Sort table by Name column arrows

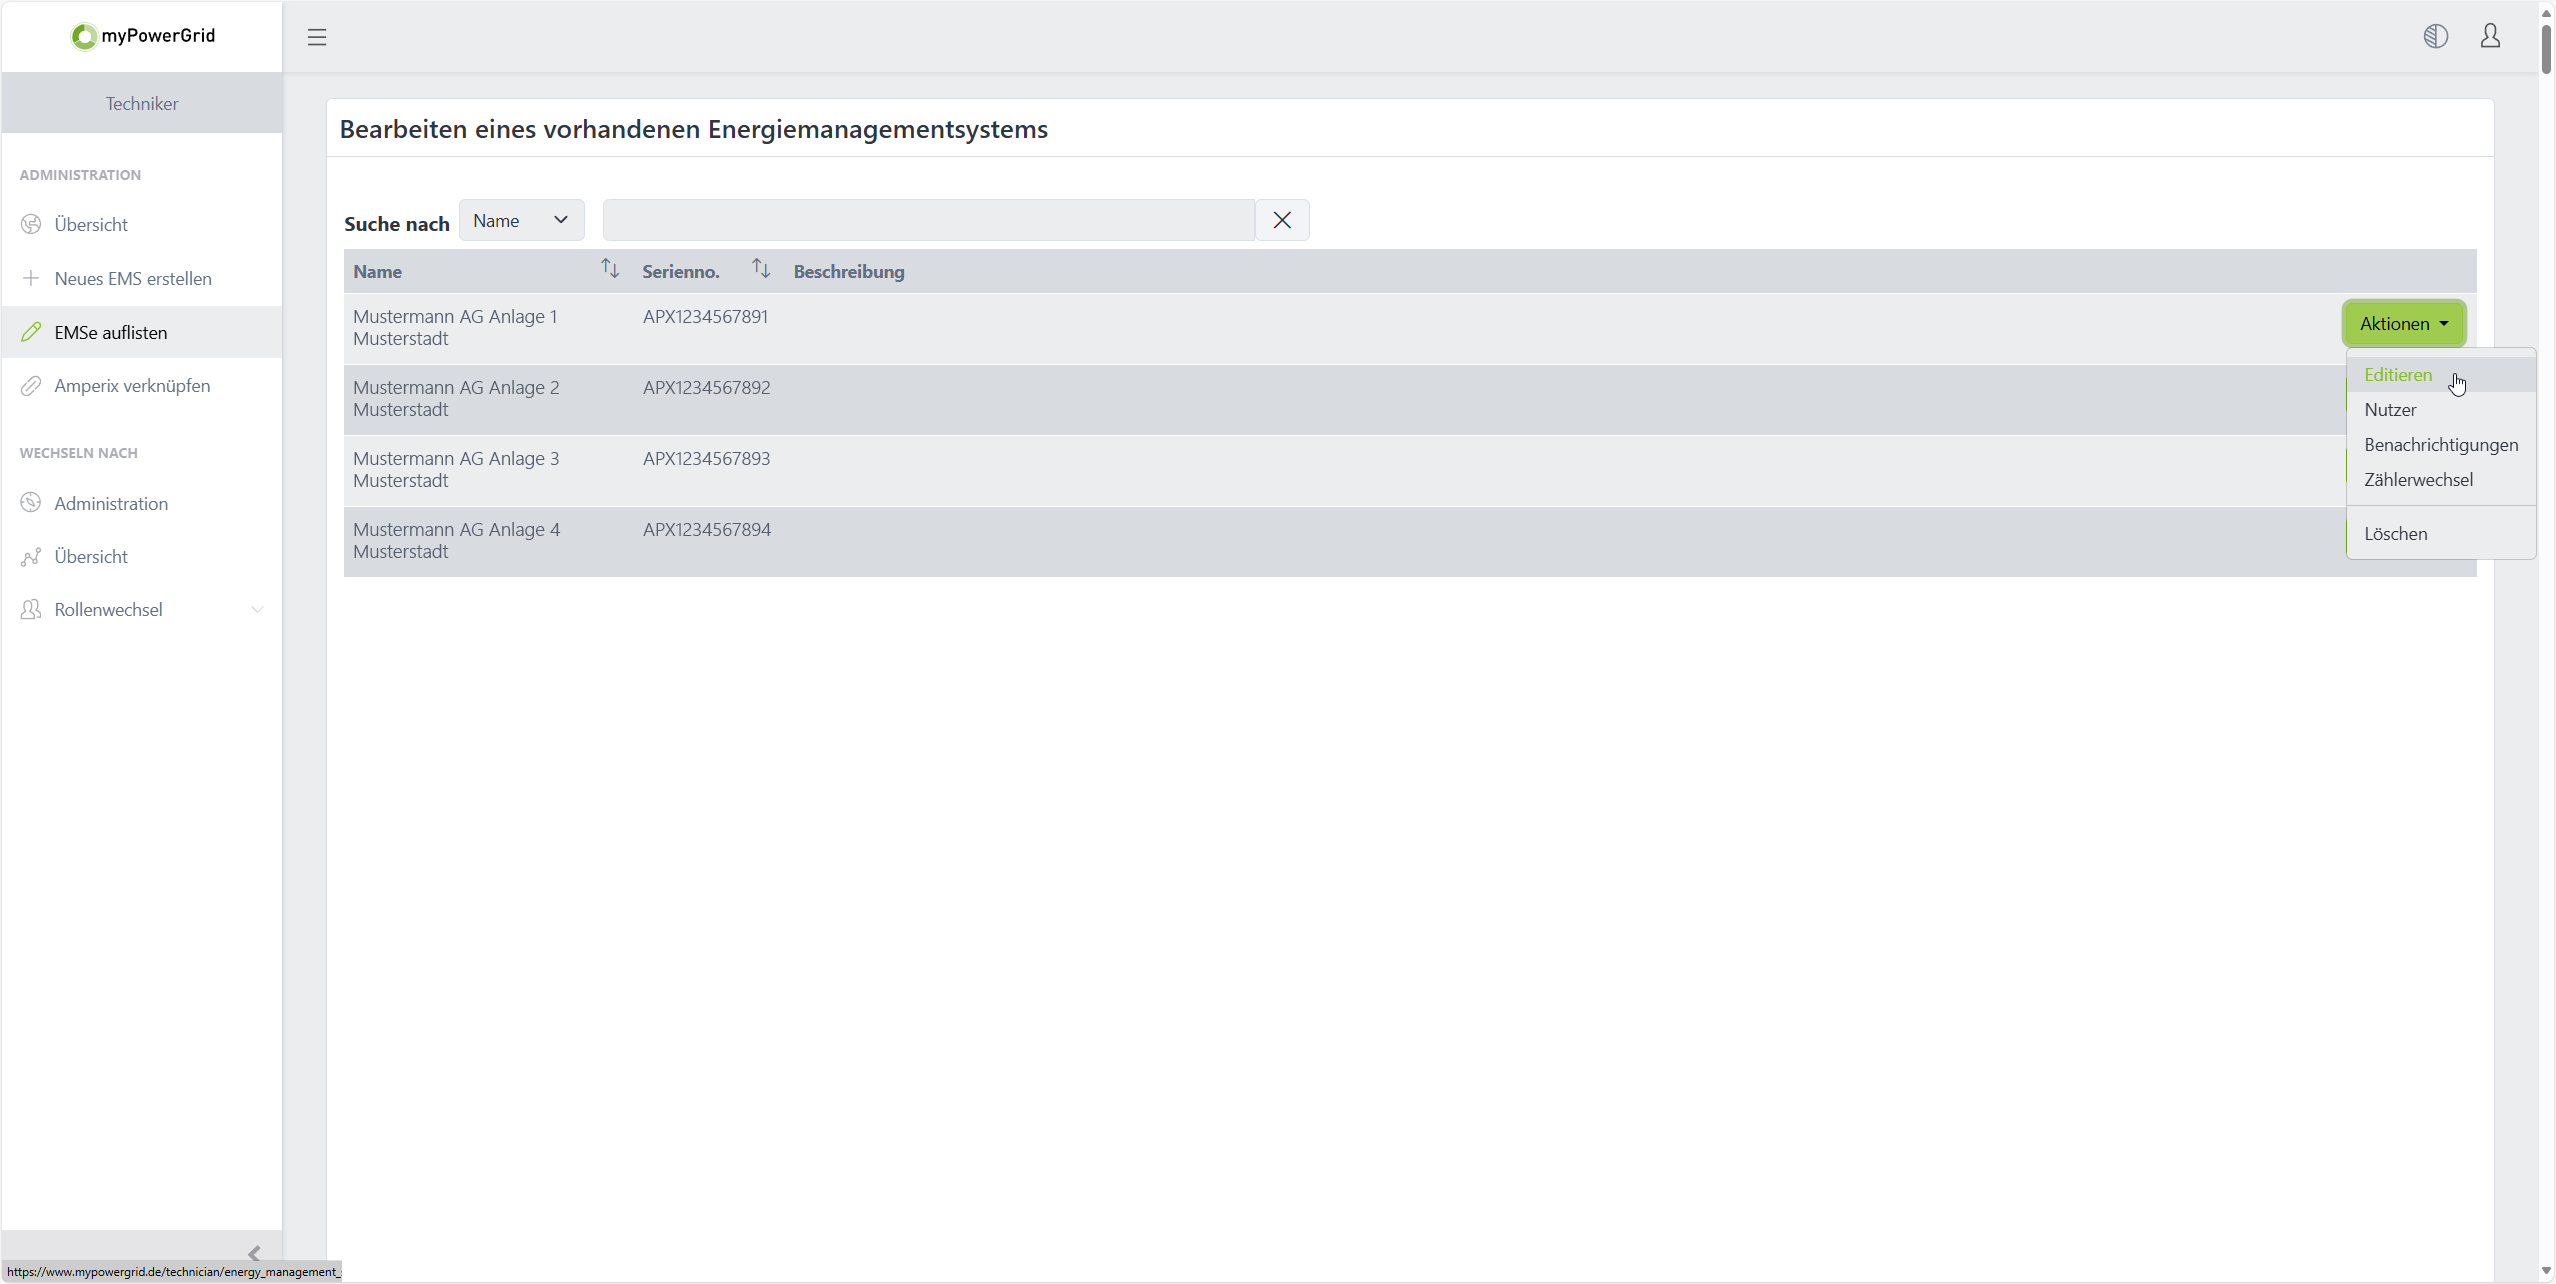point(609,269)
